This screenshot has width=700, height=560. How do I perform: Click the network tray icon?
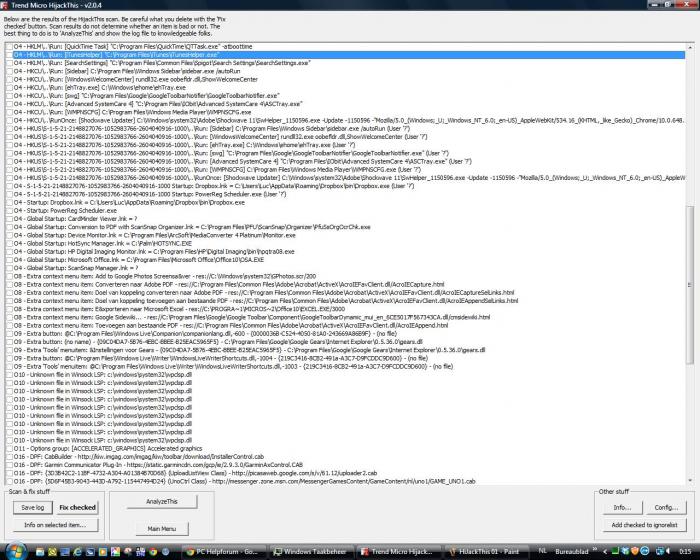tap(660, 552)
